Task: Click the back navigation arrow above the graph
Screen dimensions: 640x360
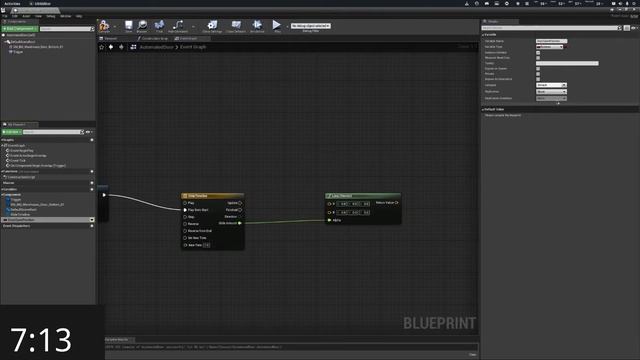Action: point(111,47)
